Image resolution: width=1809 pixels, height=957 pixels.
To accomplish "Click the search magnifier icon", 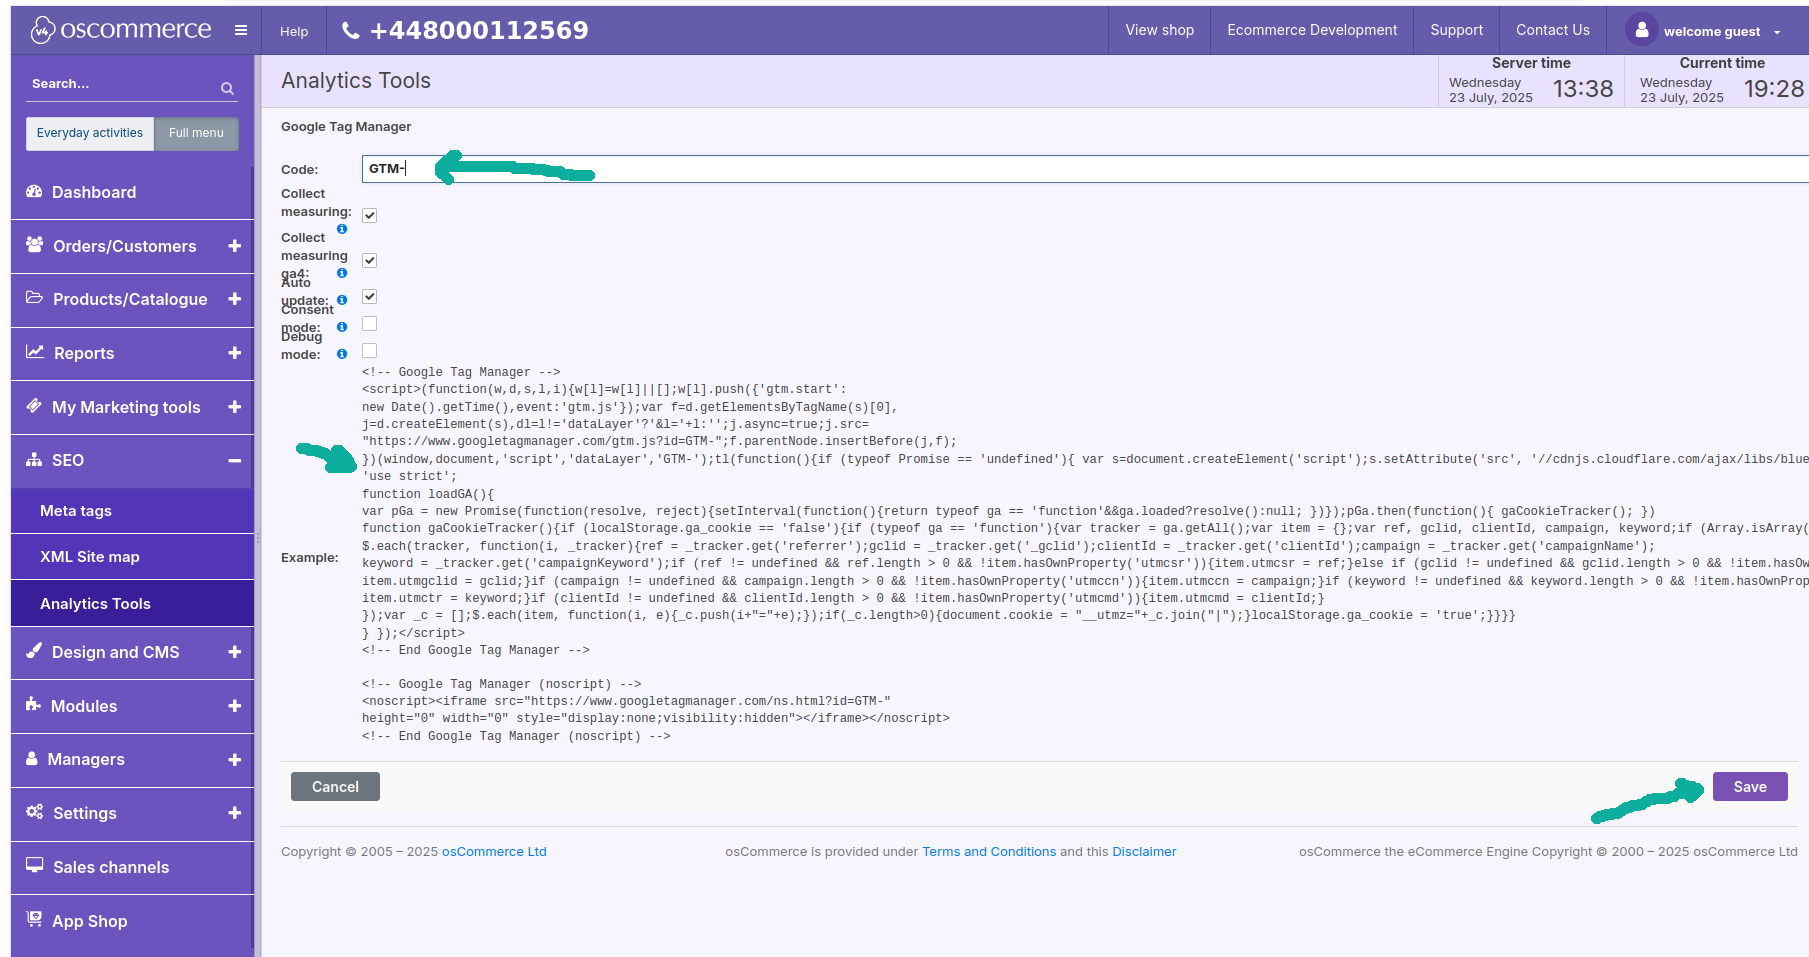I will 227,89.
